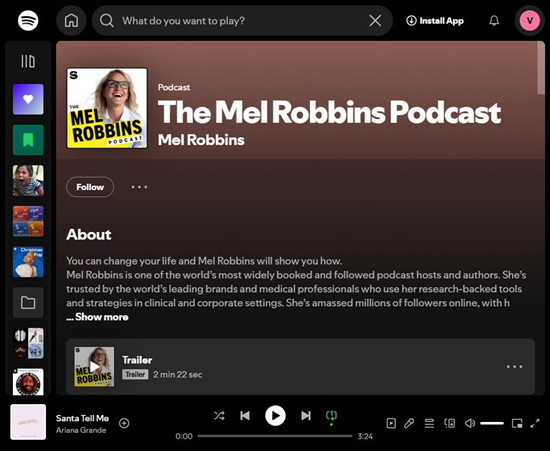The height and width of the screenshot is (451, 550).
Task: Click the Trailer tag badge
Action: coord(135,375)
